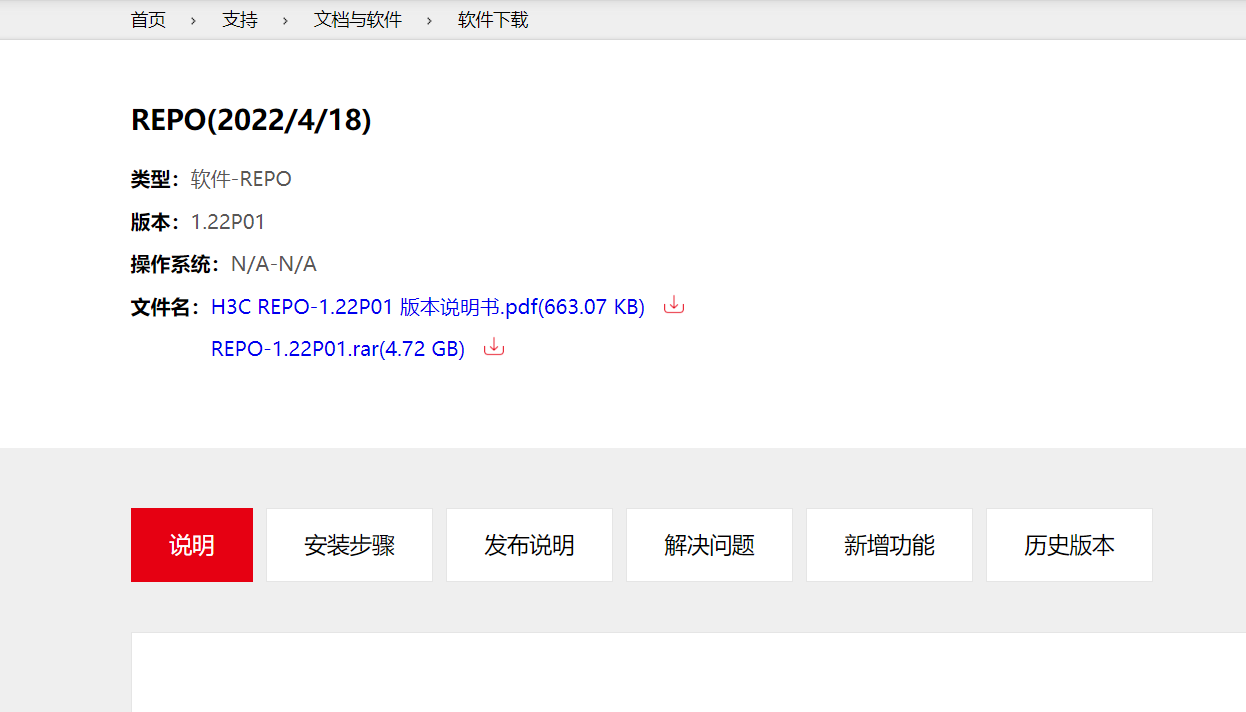Click download icon next to 版本说明书.pdf
This screenshot has width=1246, height=712.
point(674,305)
